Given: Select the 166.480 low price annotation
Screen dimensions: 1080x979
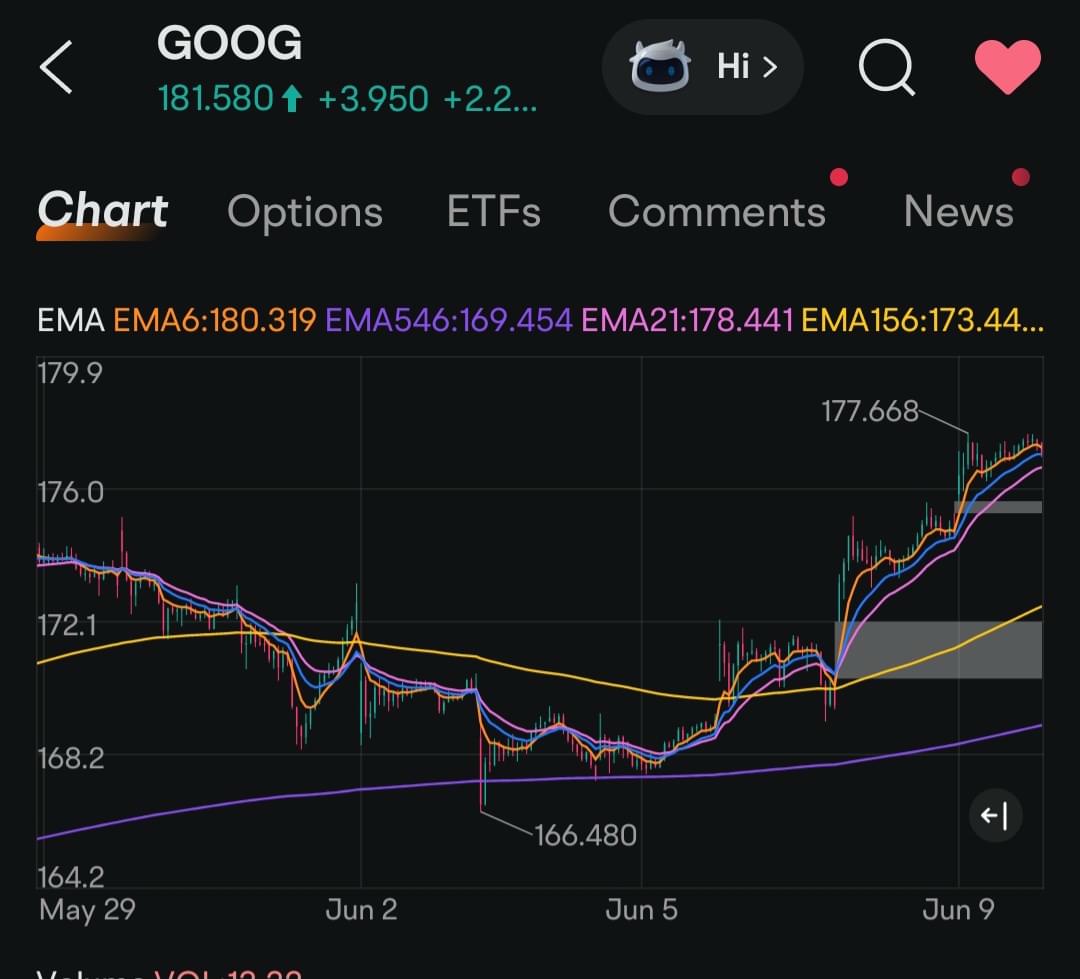Looking at the screenshot, I should point(585,836).
